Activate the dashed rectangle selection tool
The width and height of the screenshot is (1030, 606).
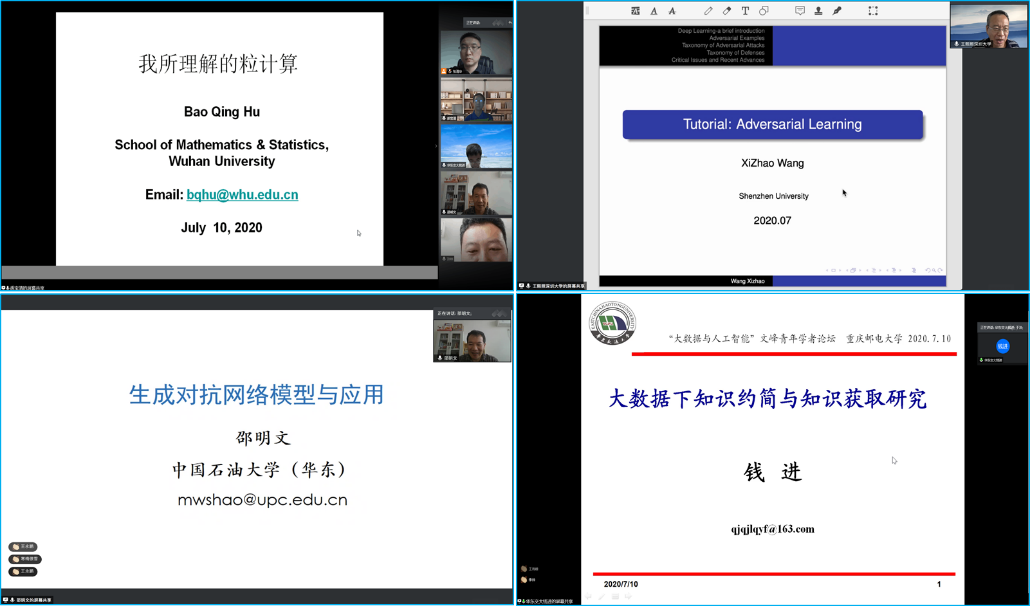pyautogui.click(x=873, y=11)
